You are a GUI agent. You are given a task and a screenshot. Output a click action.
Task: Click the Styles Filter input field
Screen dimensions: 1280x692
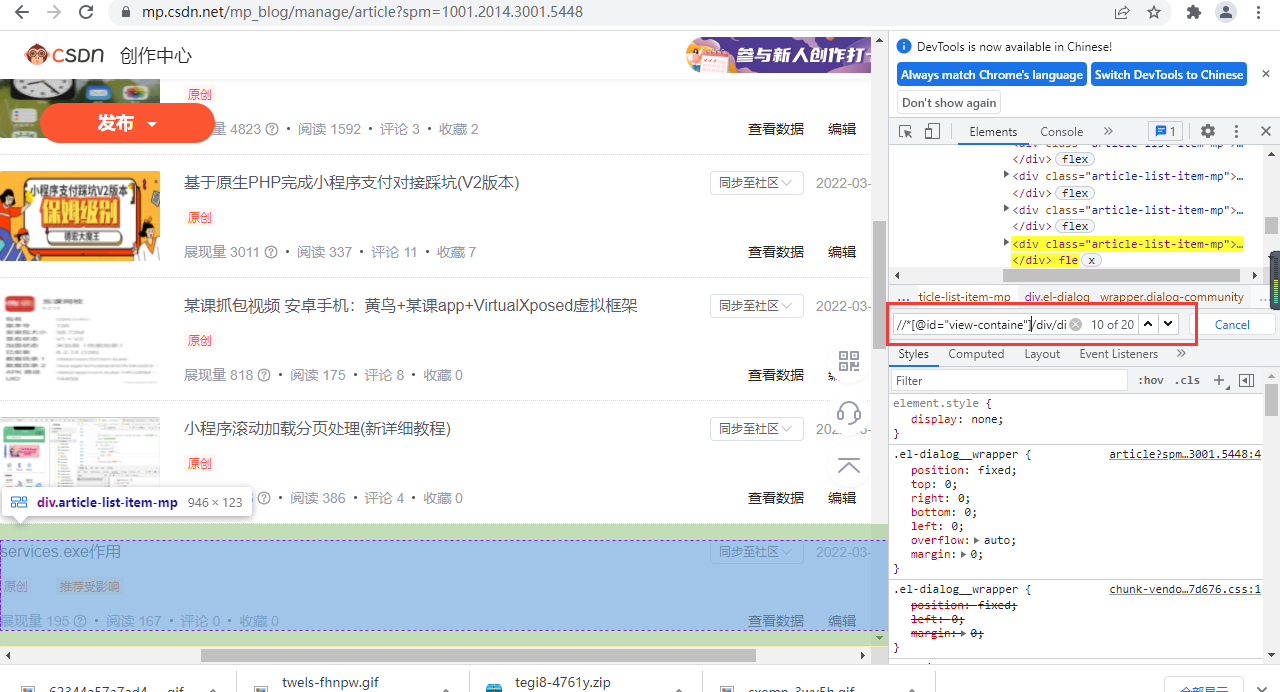[x=1010, y=380]
